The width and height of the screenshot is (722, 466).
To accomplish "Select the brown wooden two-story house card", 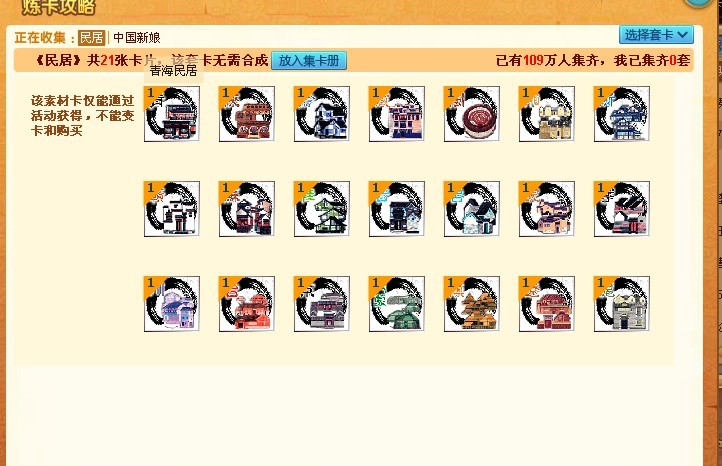I will tap(247, 114).
